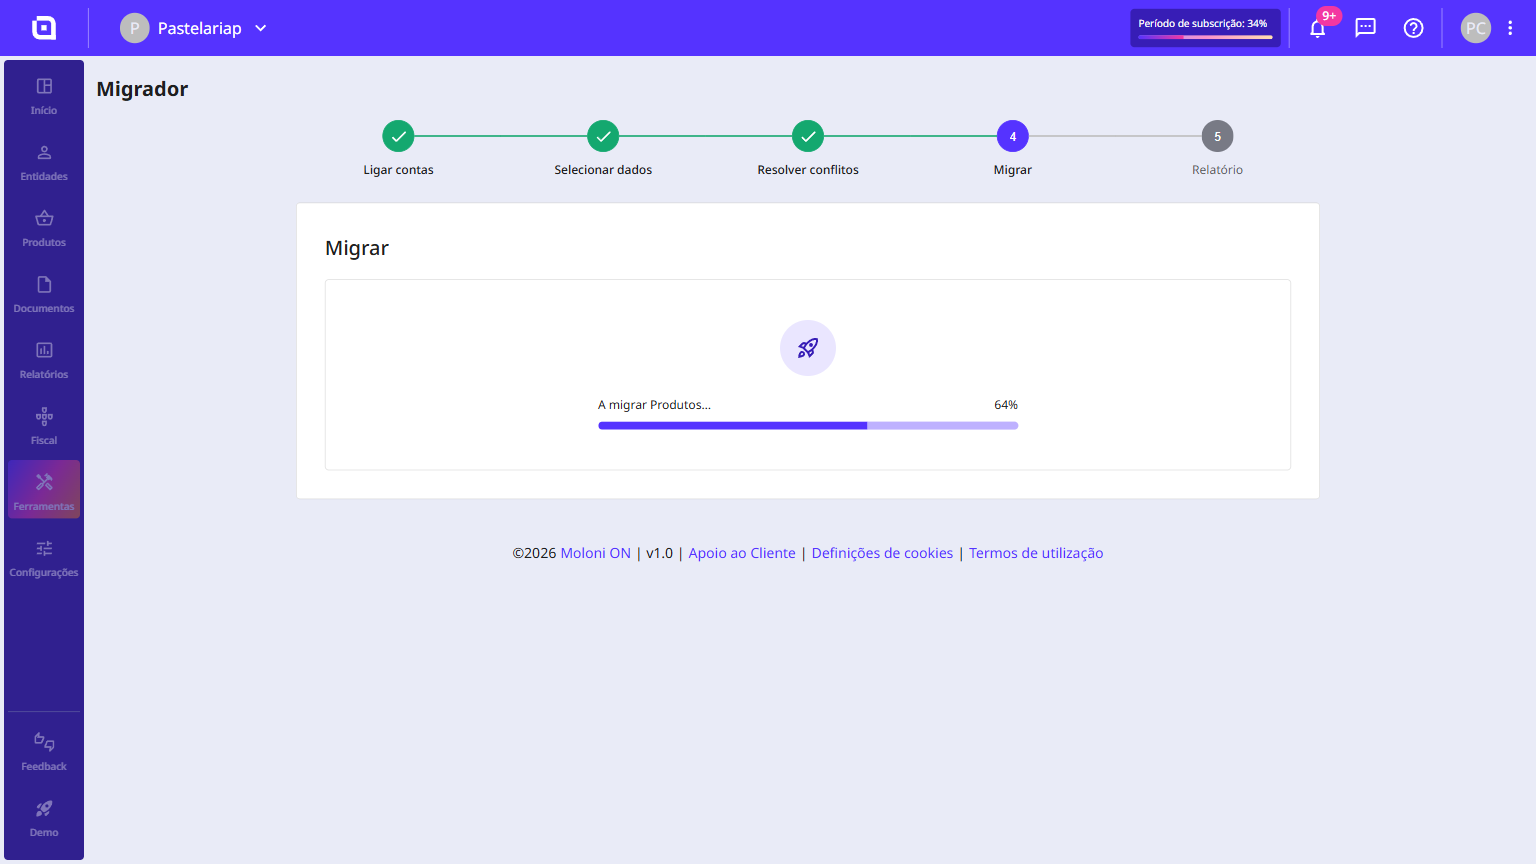Open Termos de utilização link

click(1036, 553)
